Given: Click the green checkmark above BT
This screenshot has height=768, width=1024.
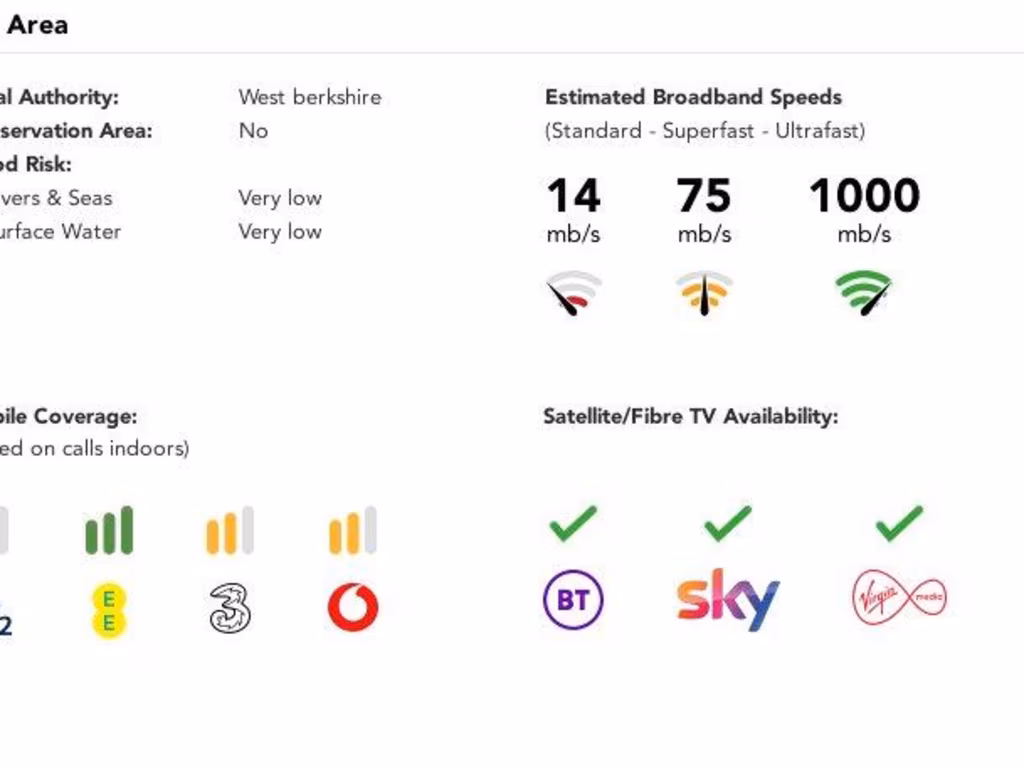Looking at the screenshot, I should pos(573,523).
